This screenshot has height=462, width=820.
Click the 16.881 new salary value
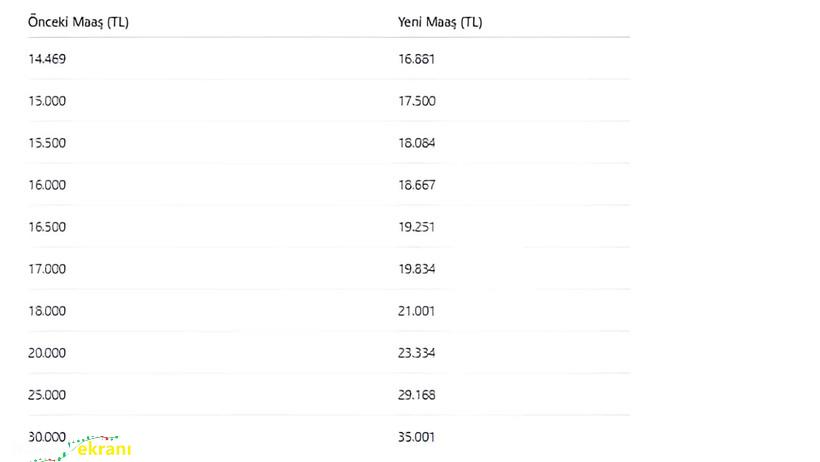pos(417,59)
